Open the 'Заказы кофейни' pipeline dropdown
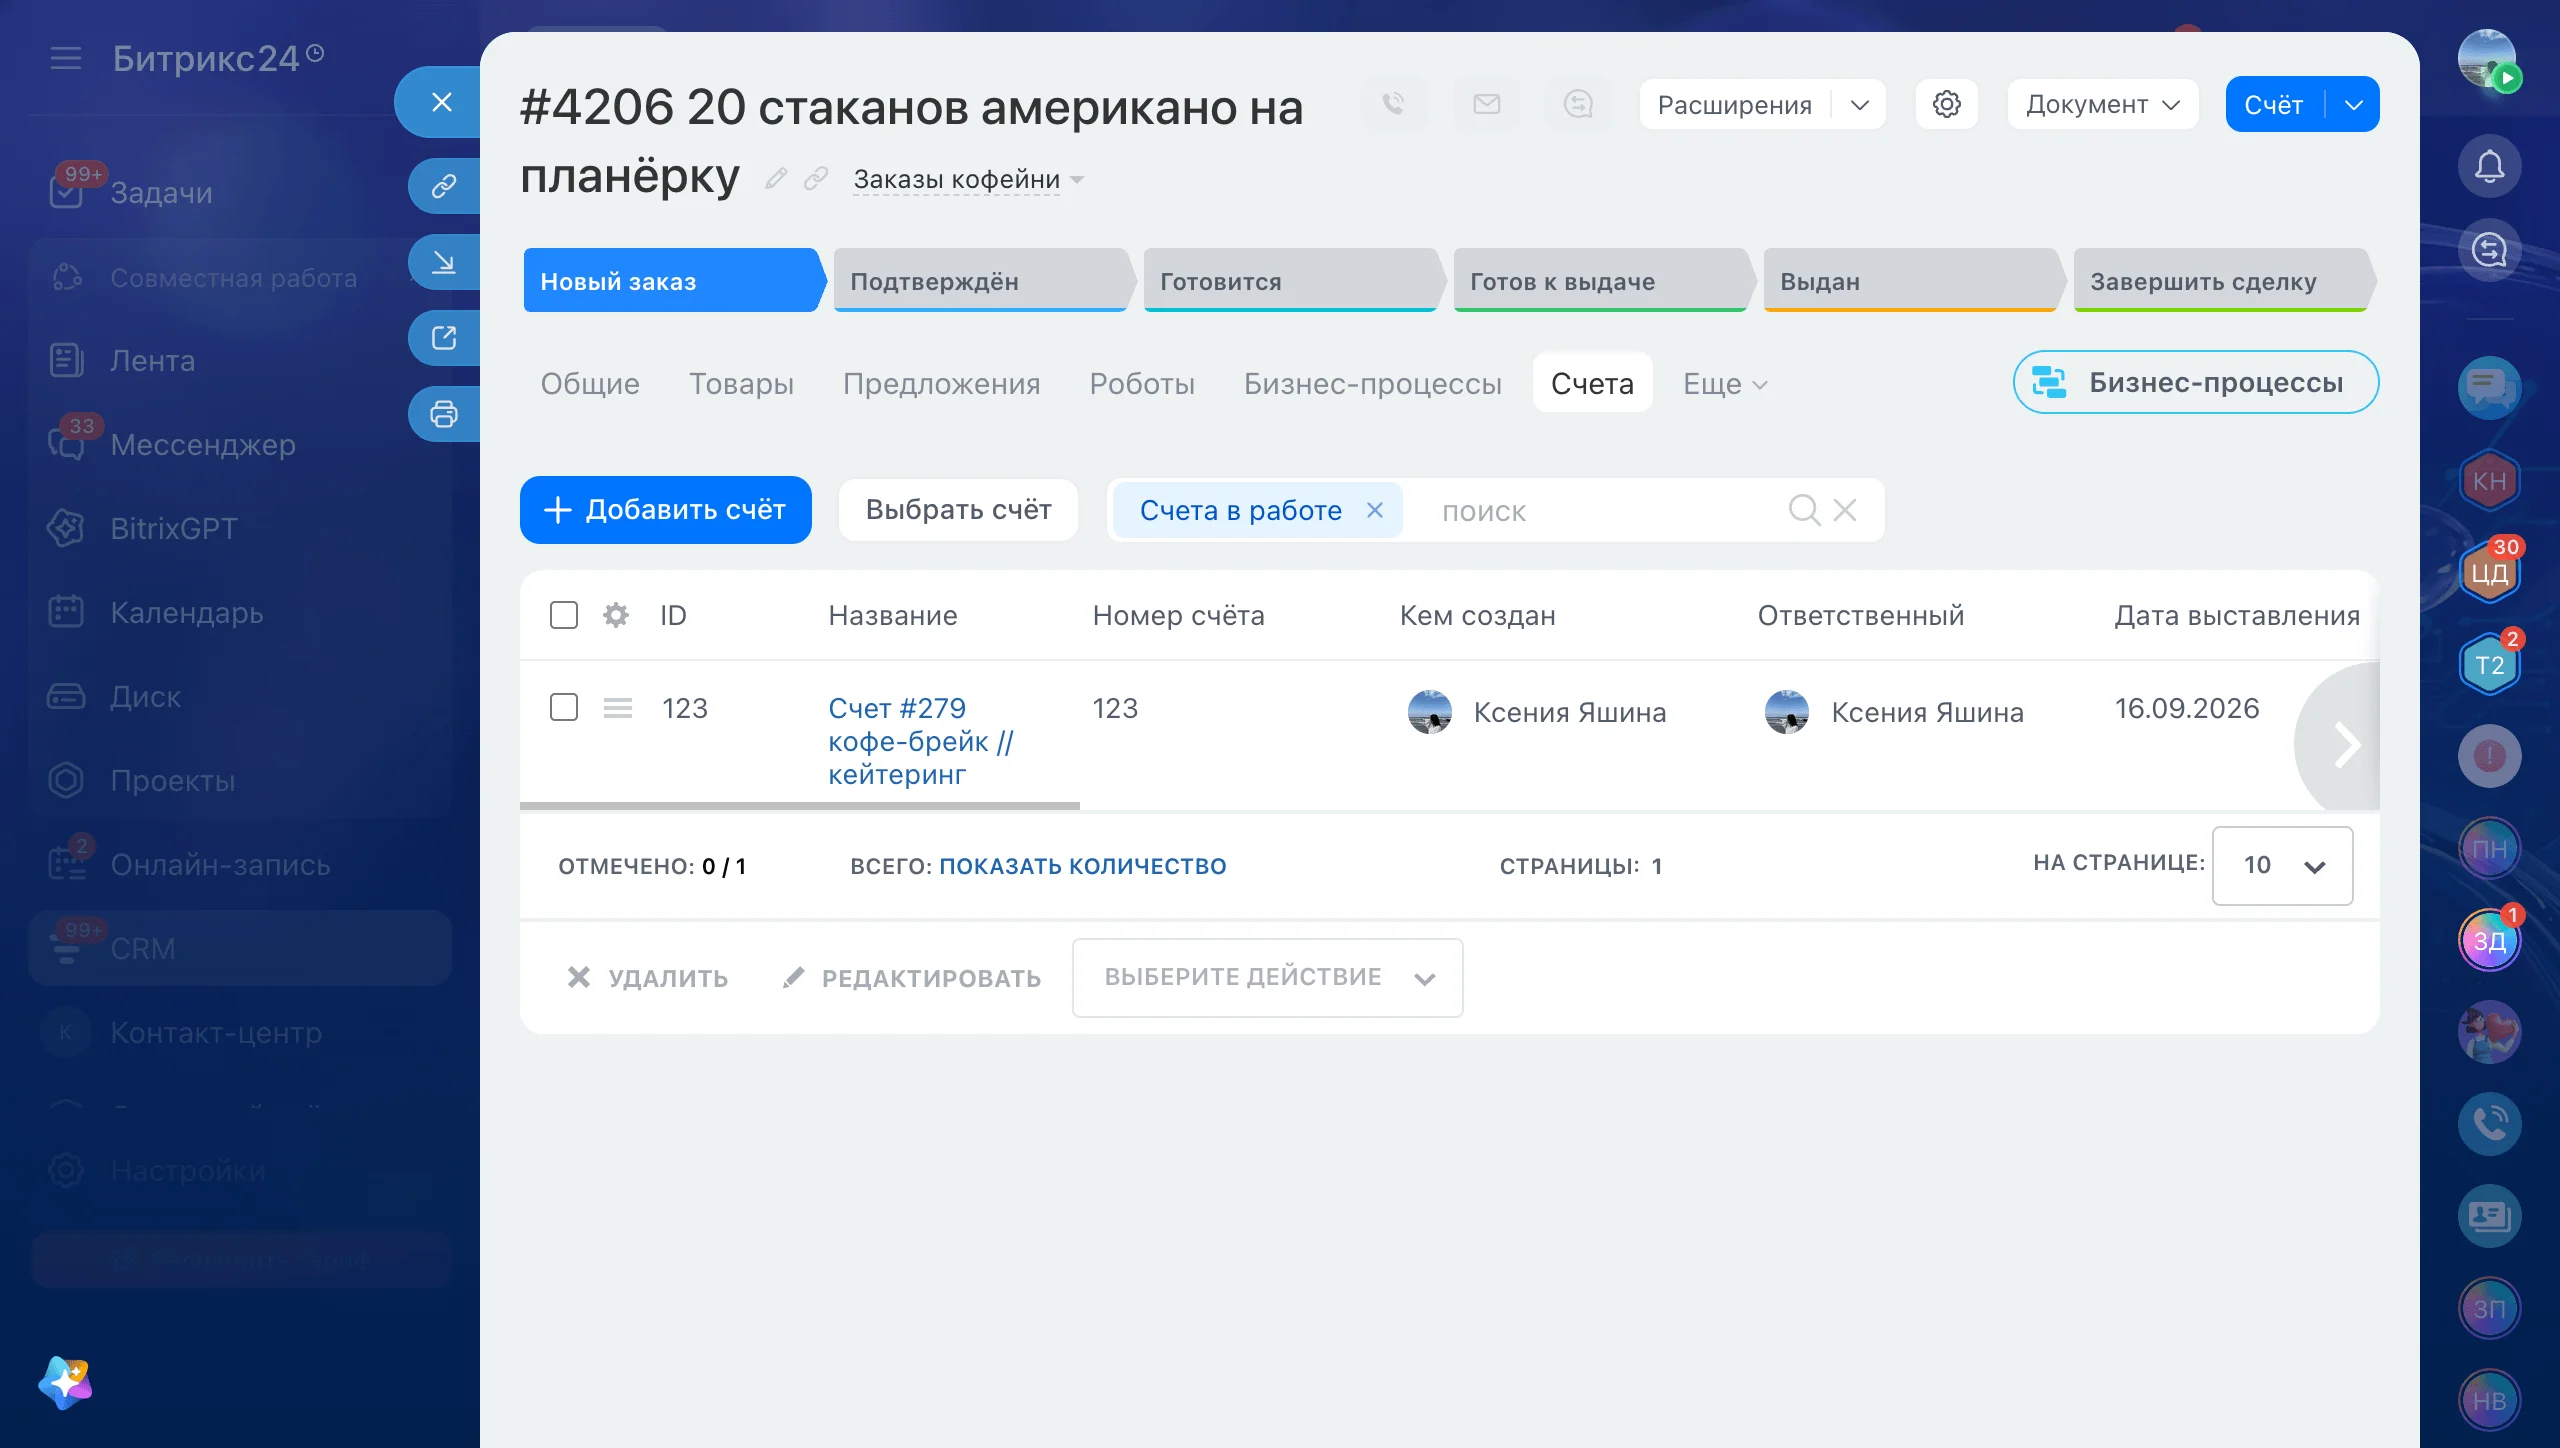2560x1448 pixels. [x=968, y=179]
